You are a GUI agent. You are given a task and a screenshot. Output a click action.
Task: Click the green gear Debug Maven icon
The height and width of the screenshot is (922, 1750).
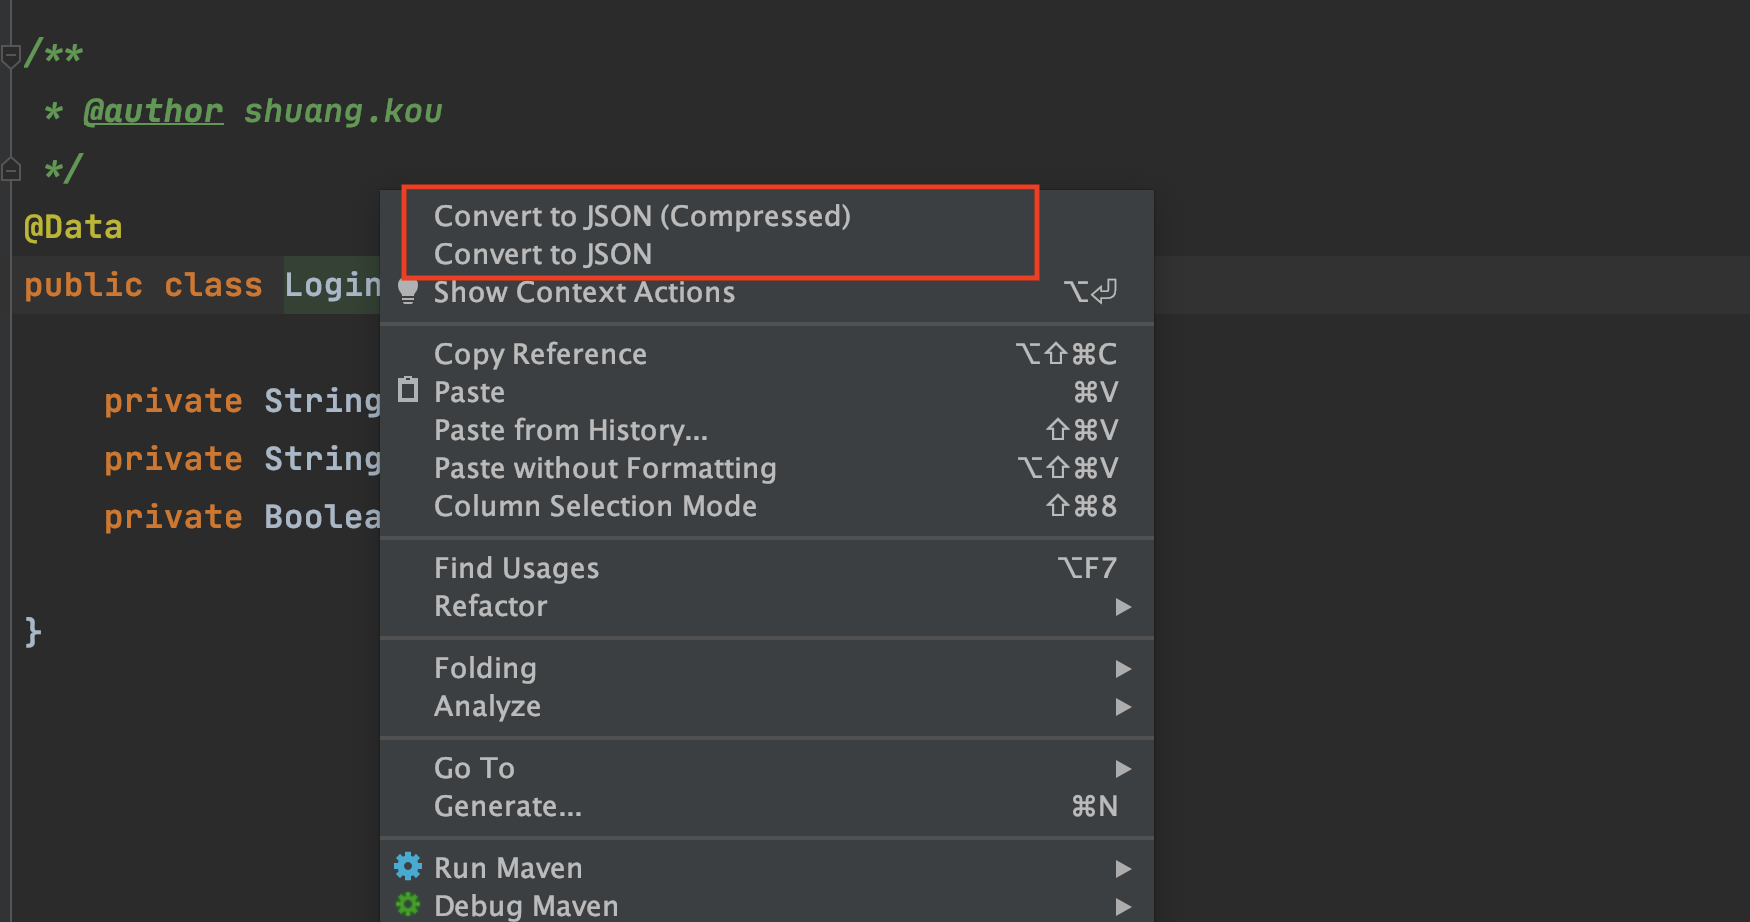[408, 905]
